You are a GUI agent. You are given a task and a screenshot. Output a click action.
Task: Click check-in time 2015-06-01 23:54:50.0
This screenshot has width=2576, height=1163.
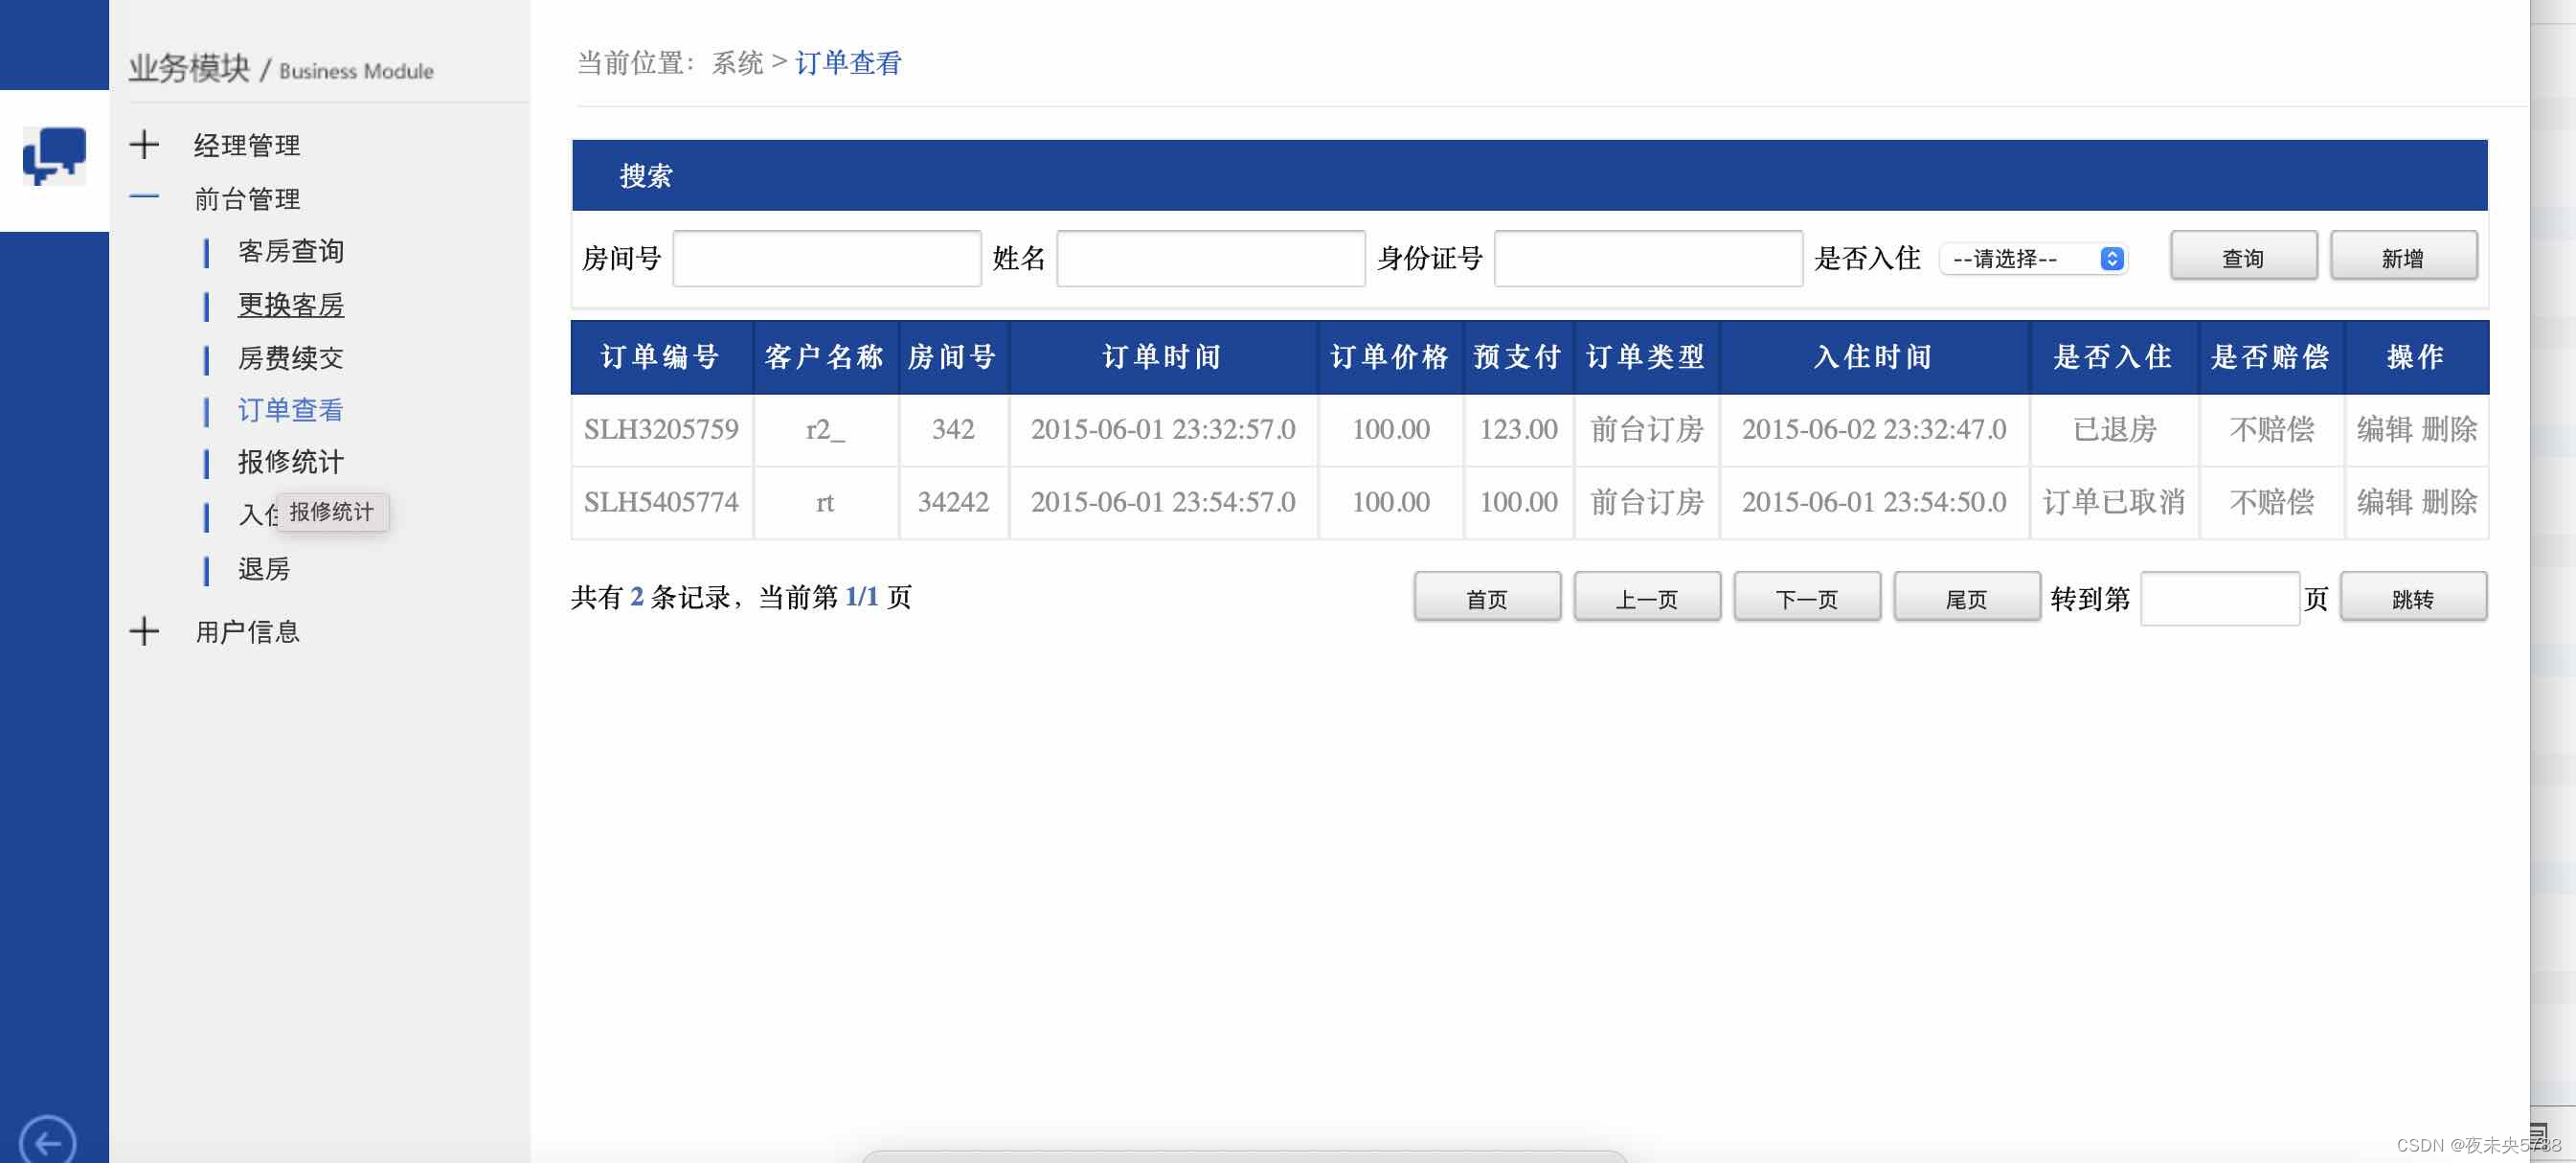point(1874,502)
